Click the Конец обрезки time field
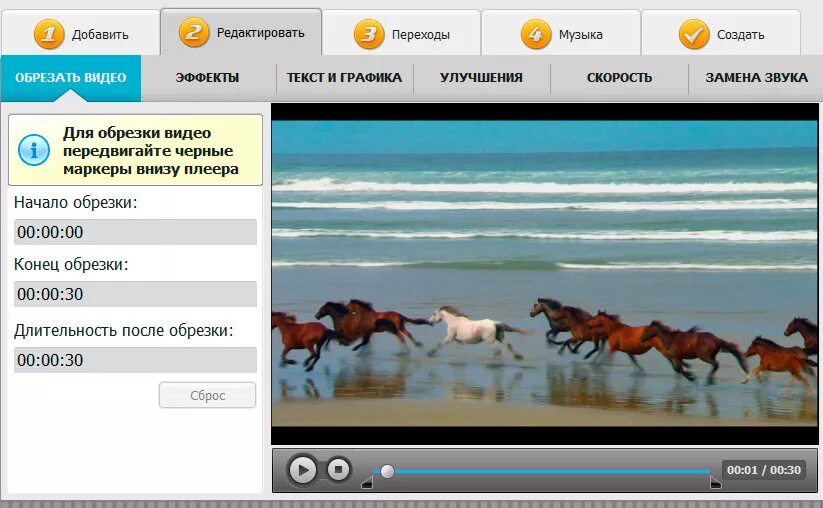 tap(135, 294)
